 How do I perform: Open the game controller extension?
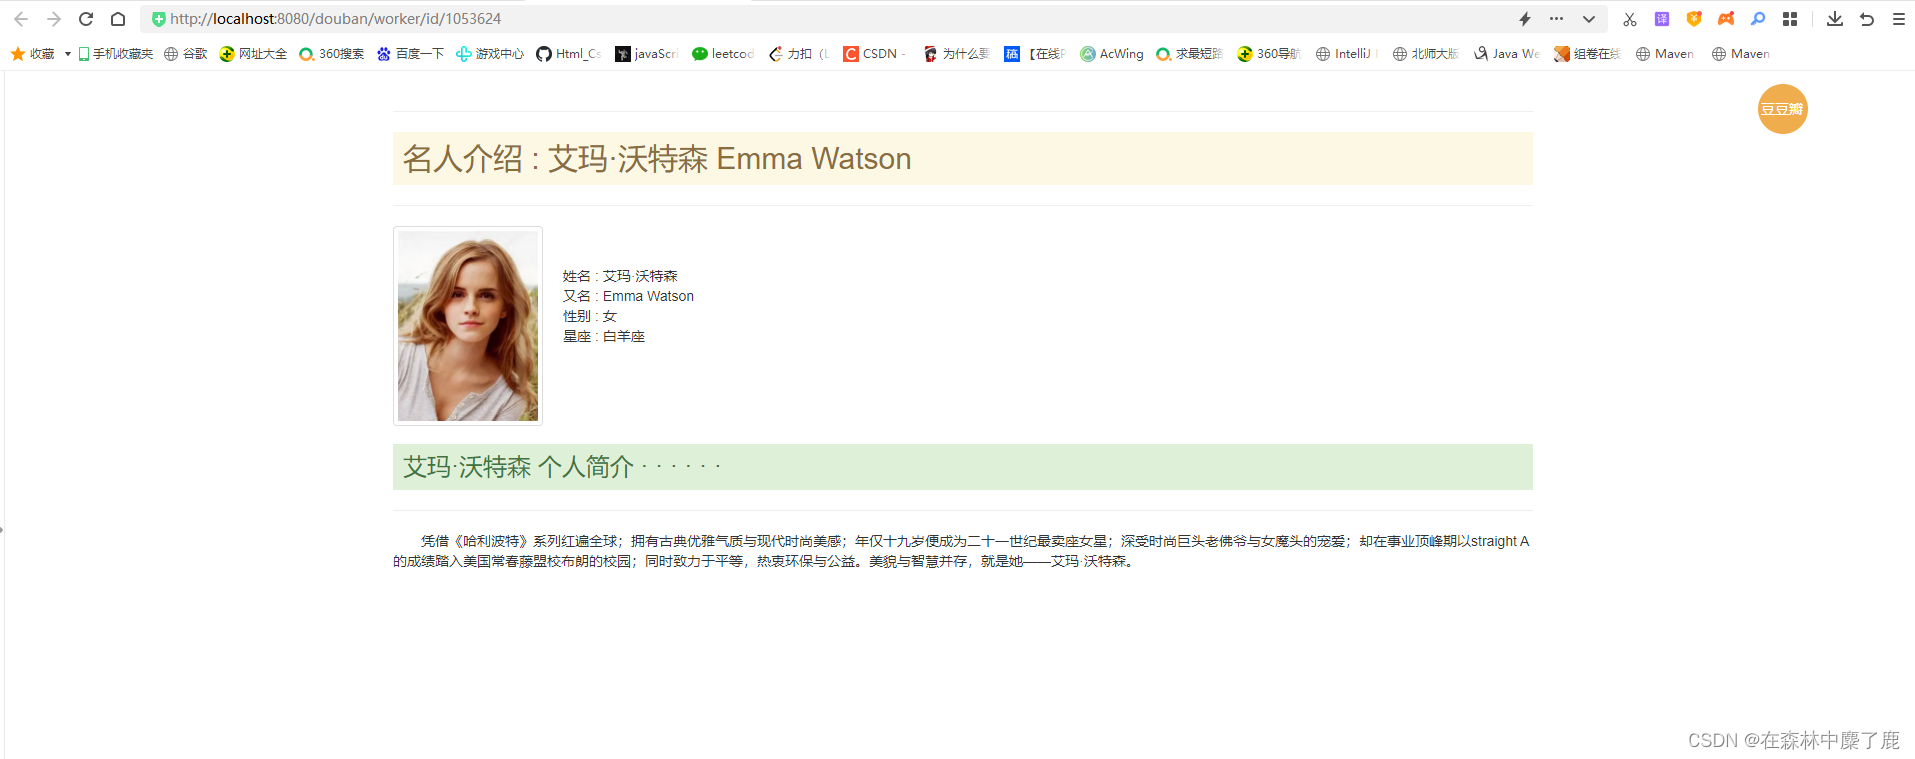pyautogui.click(x=1726, y=19)
